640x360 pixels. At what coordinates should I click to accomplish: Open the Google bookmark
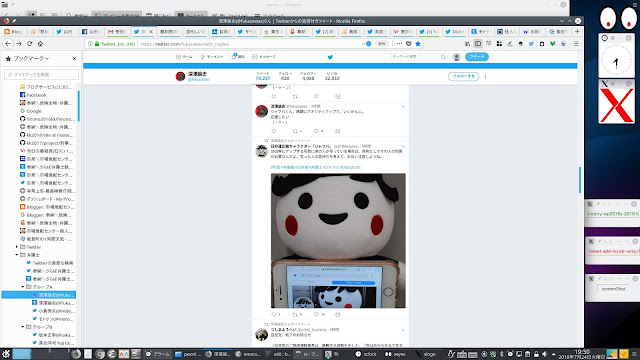[x=31, y=111]
